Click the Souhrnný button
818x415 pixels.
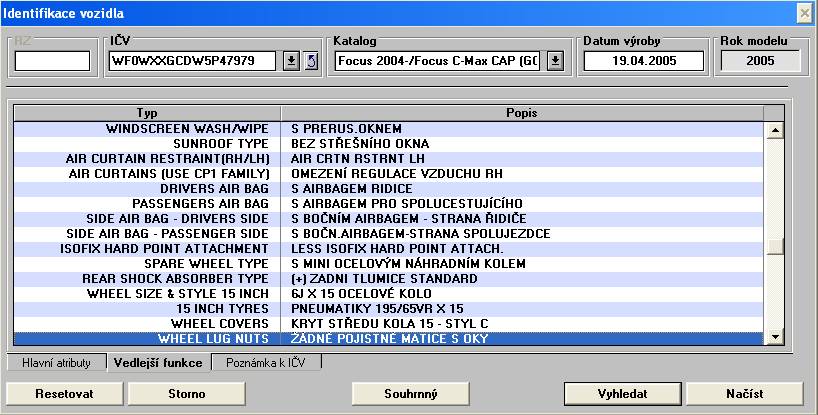[x=411, y=394]
